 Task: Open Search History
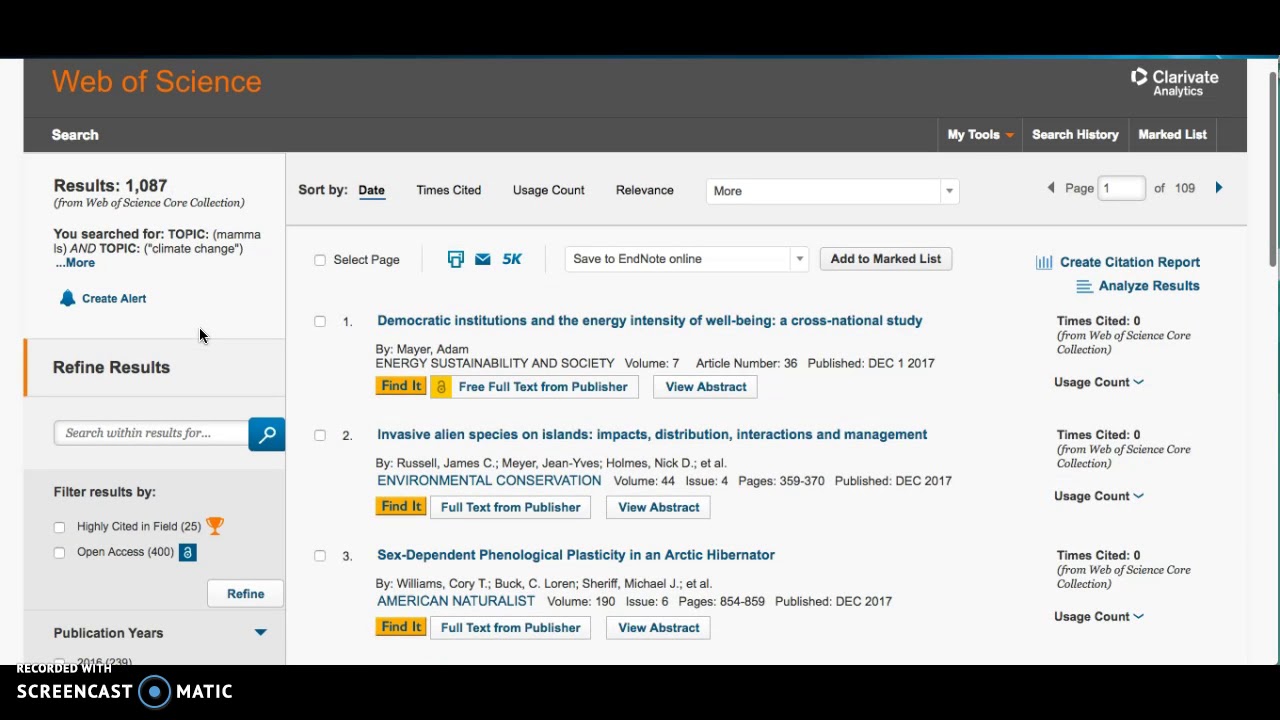[1075, 134]
